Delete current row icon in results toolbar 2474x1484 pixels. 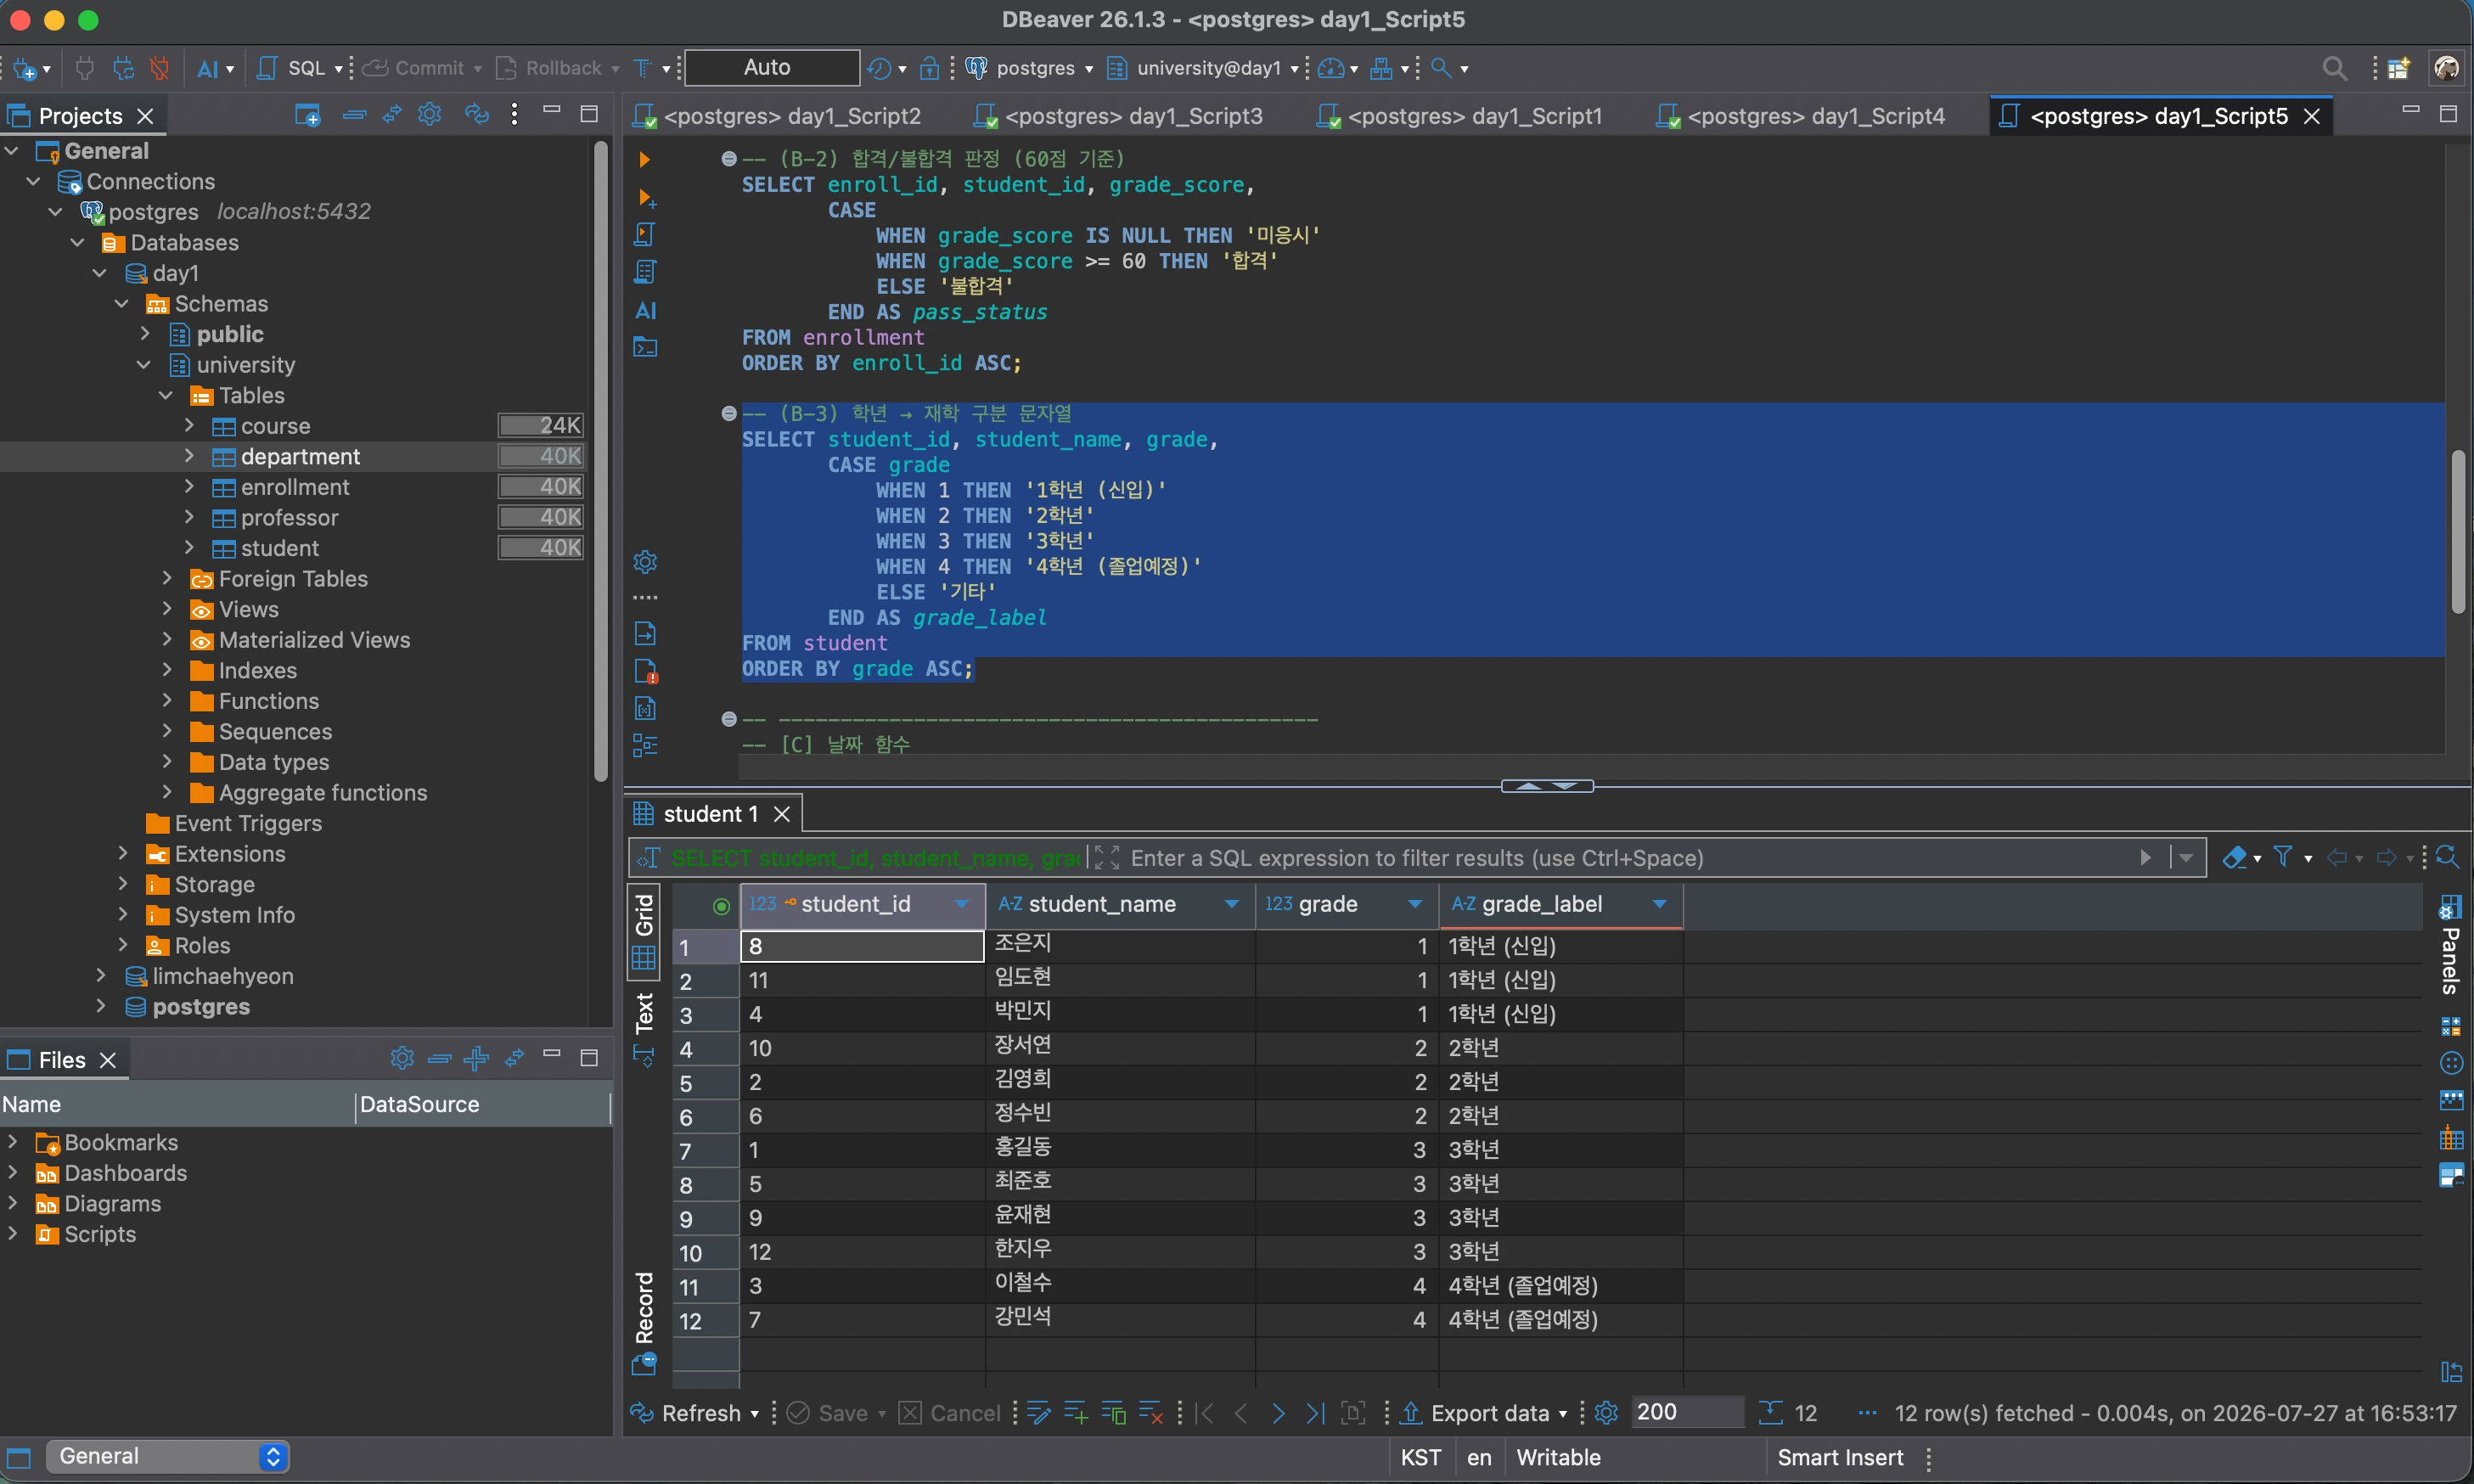[1151, 1413]
